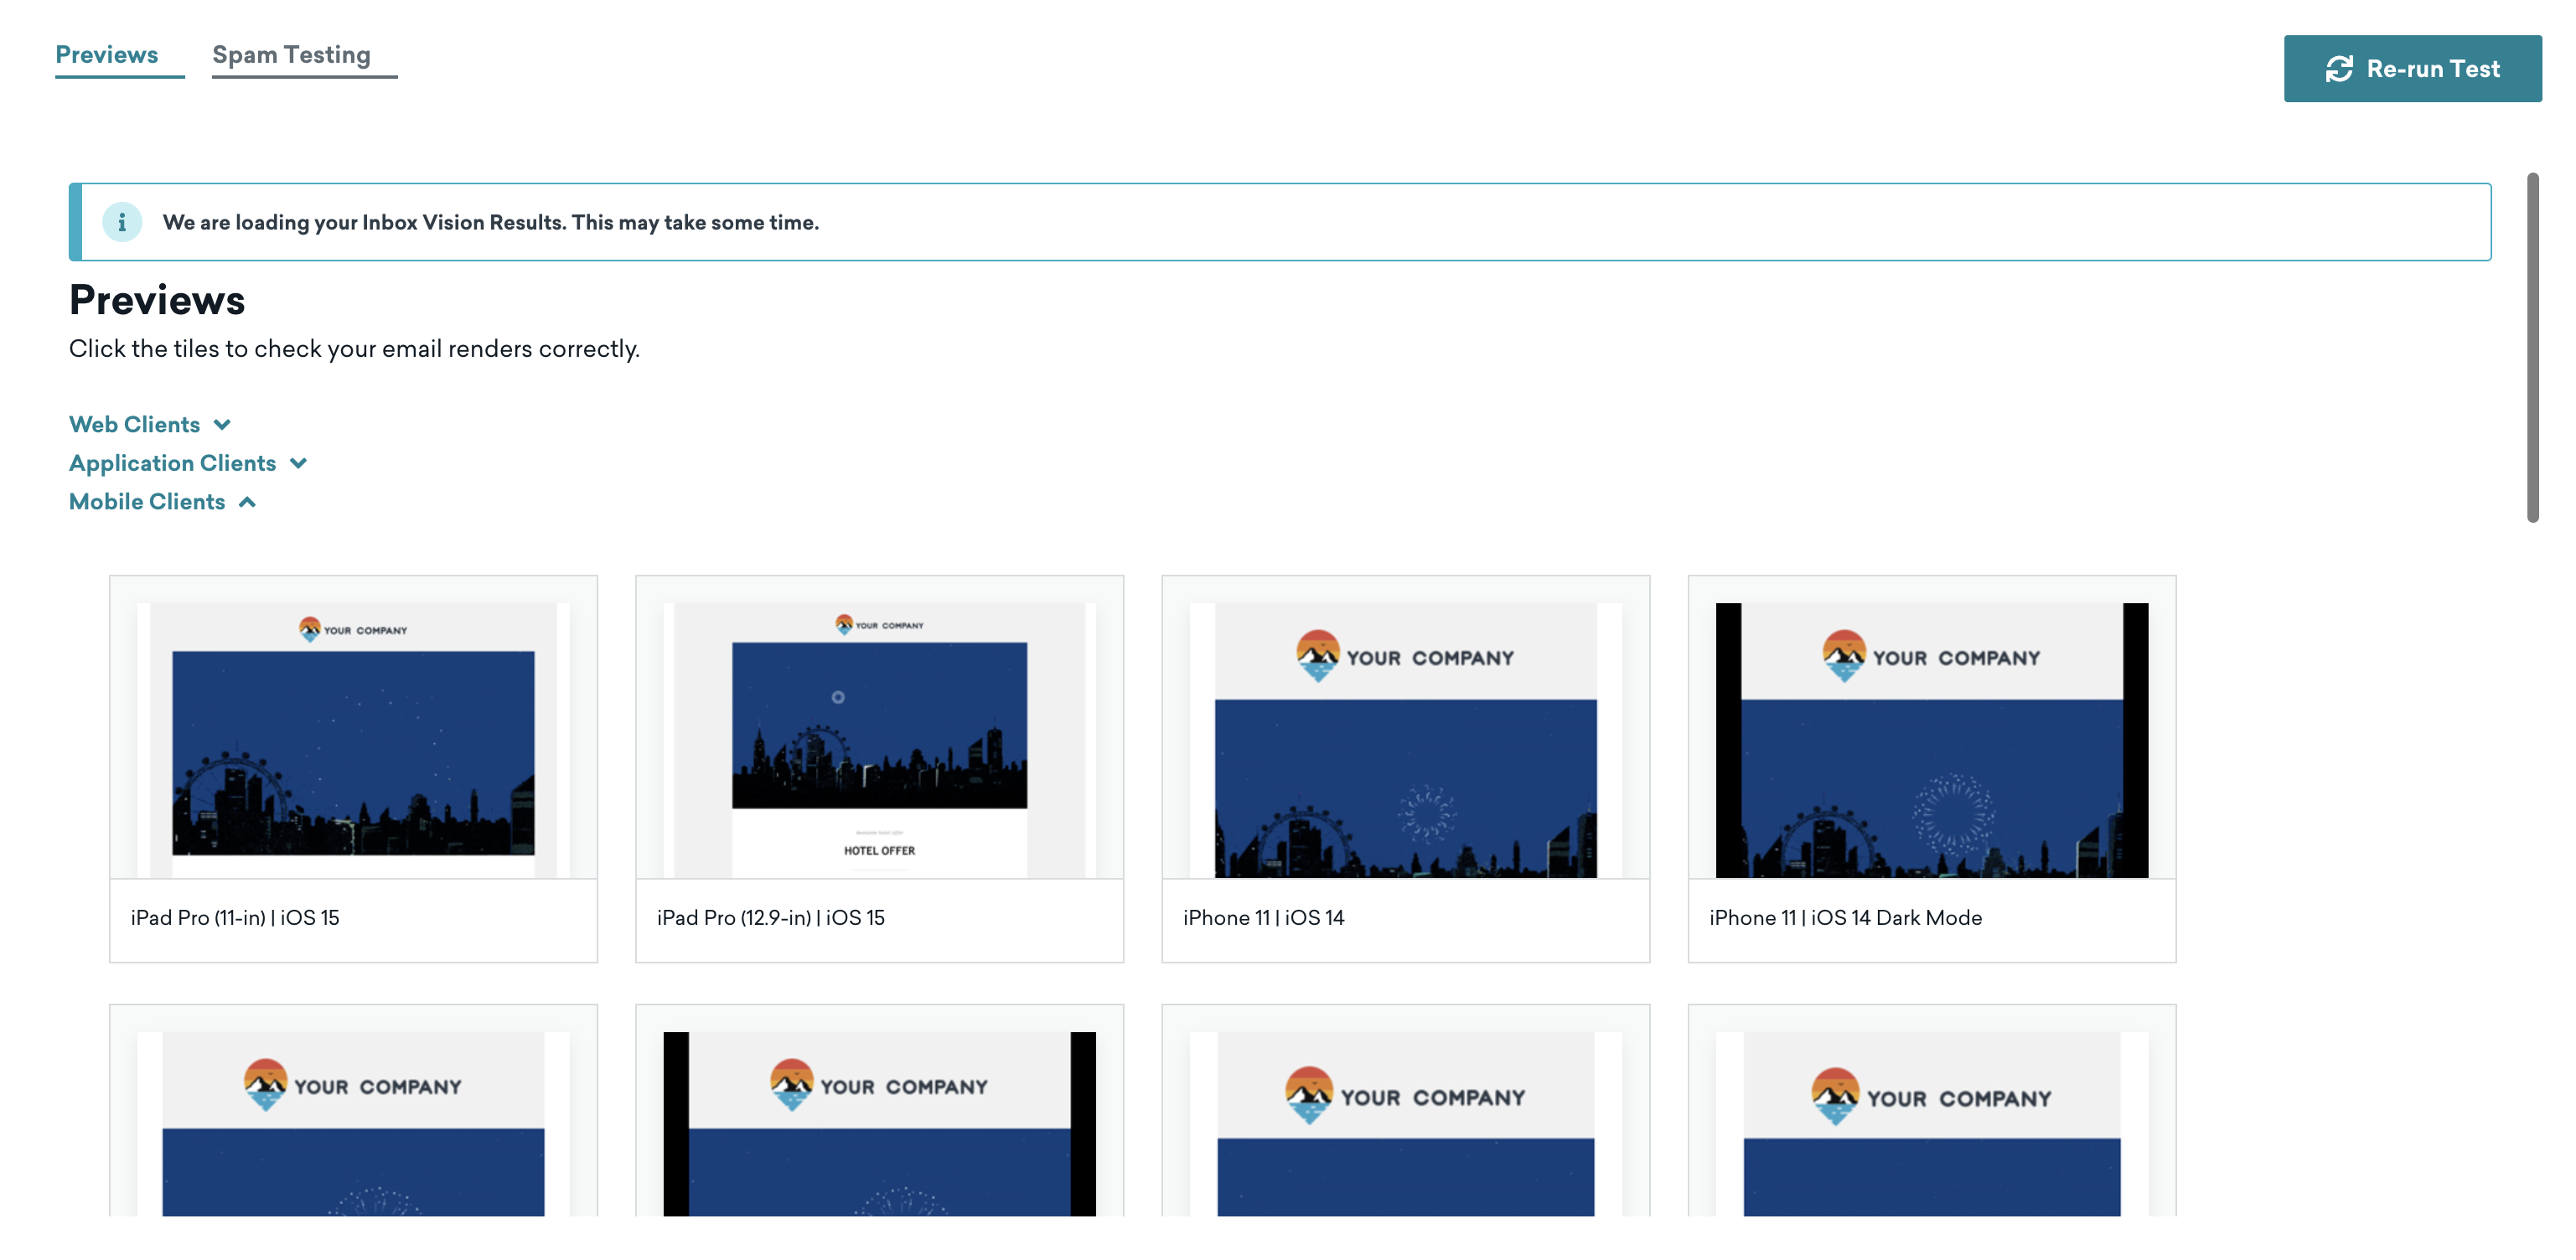Click the info icon in the loading banner

pos(122,222)
